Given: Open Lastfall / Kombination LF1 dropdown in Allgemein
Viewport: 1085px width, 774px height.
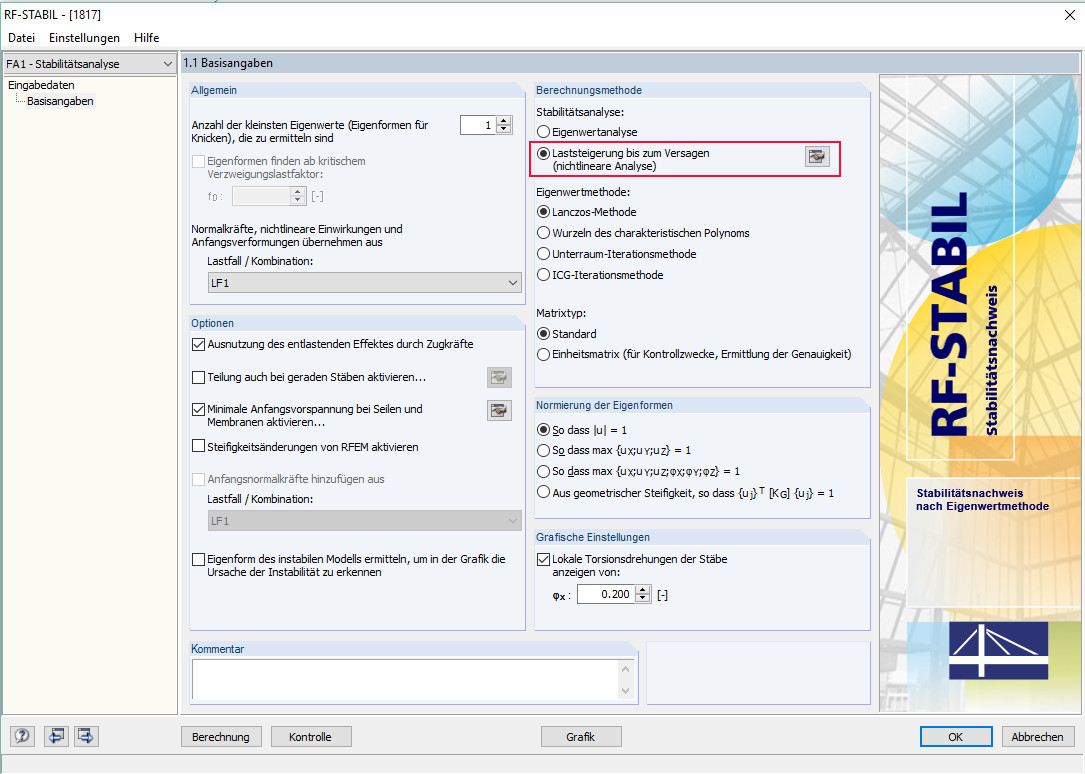Looking at the screenshot, I should coord(365,282).
